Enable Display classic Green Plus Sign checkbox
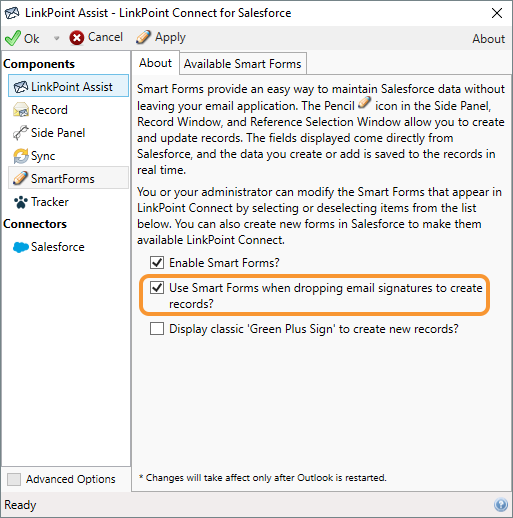 pyautogui.click(x=157, y=328)
